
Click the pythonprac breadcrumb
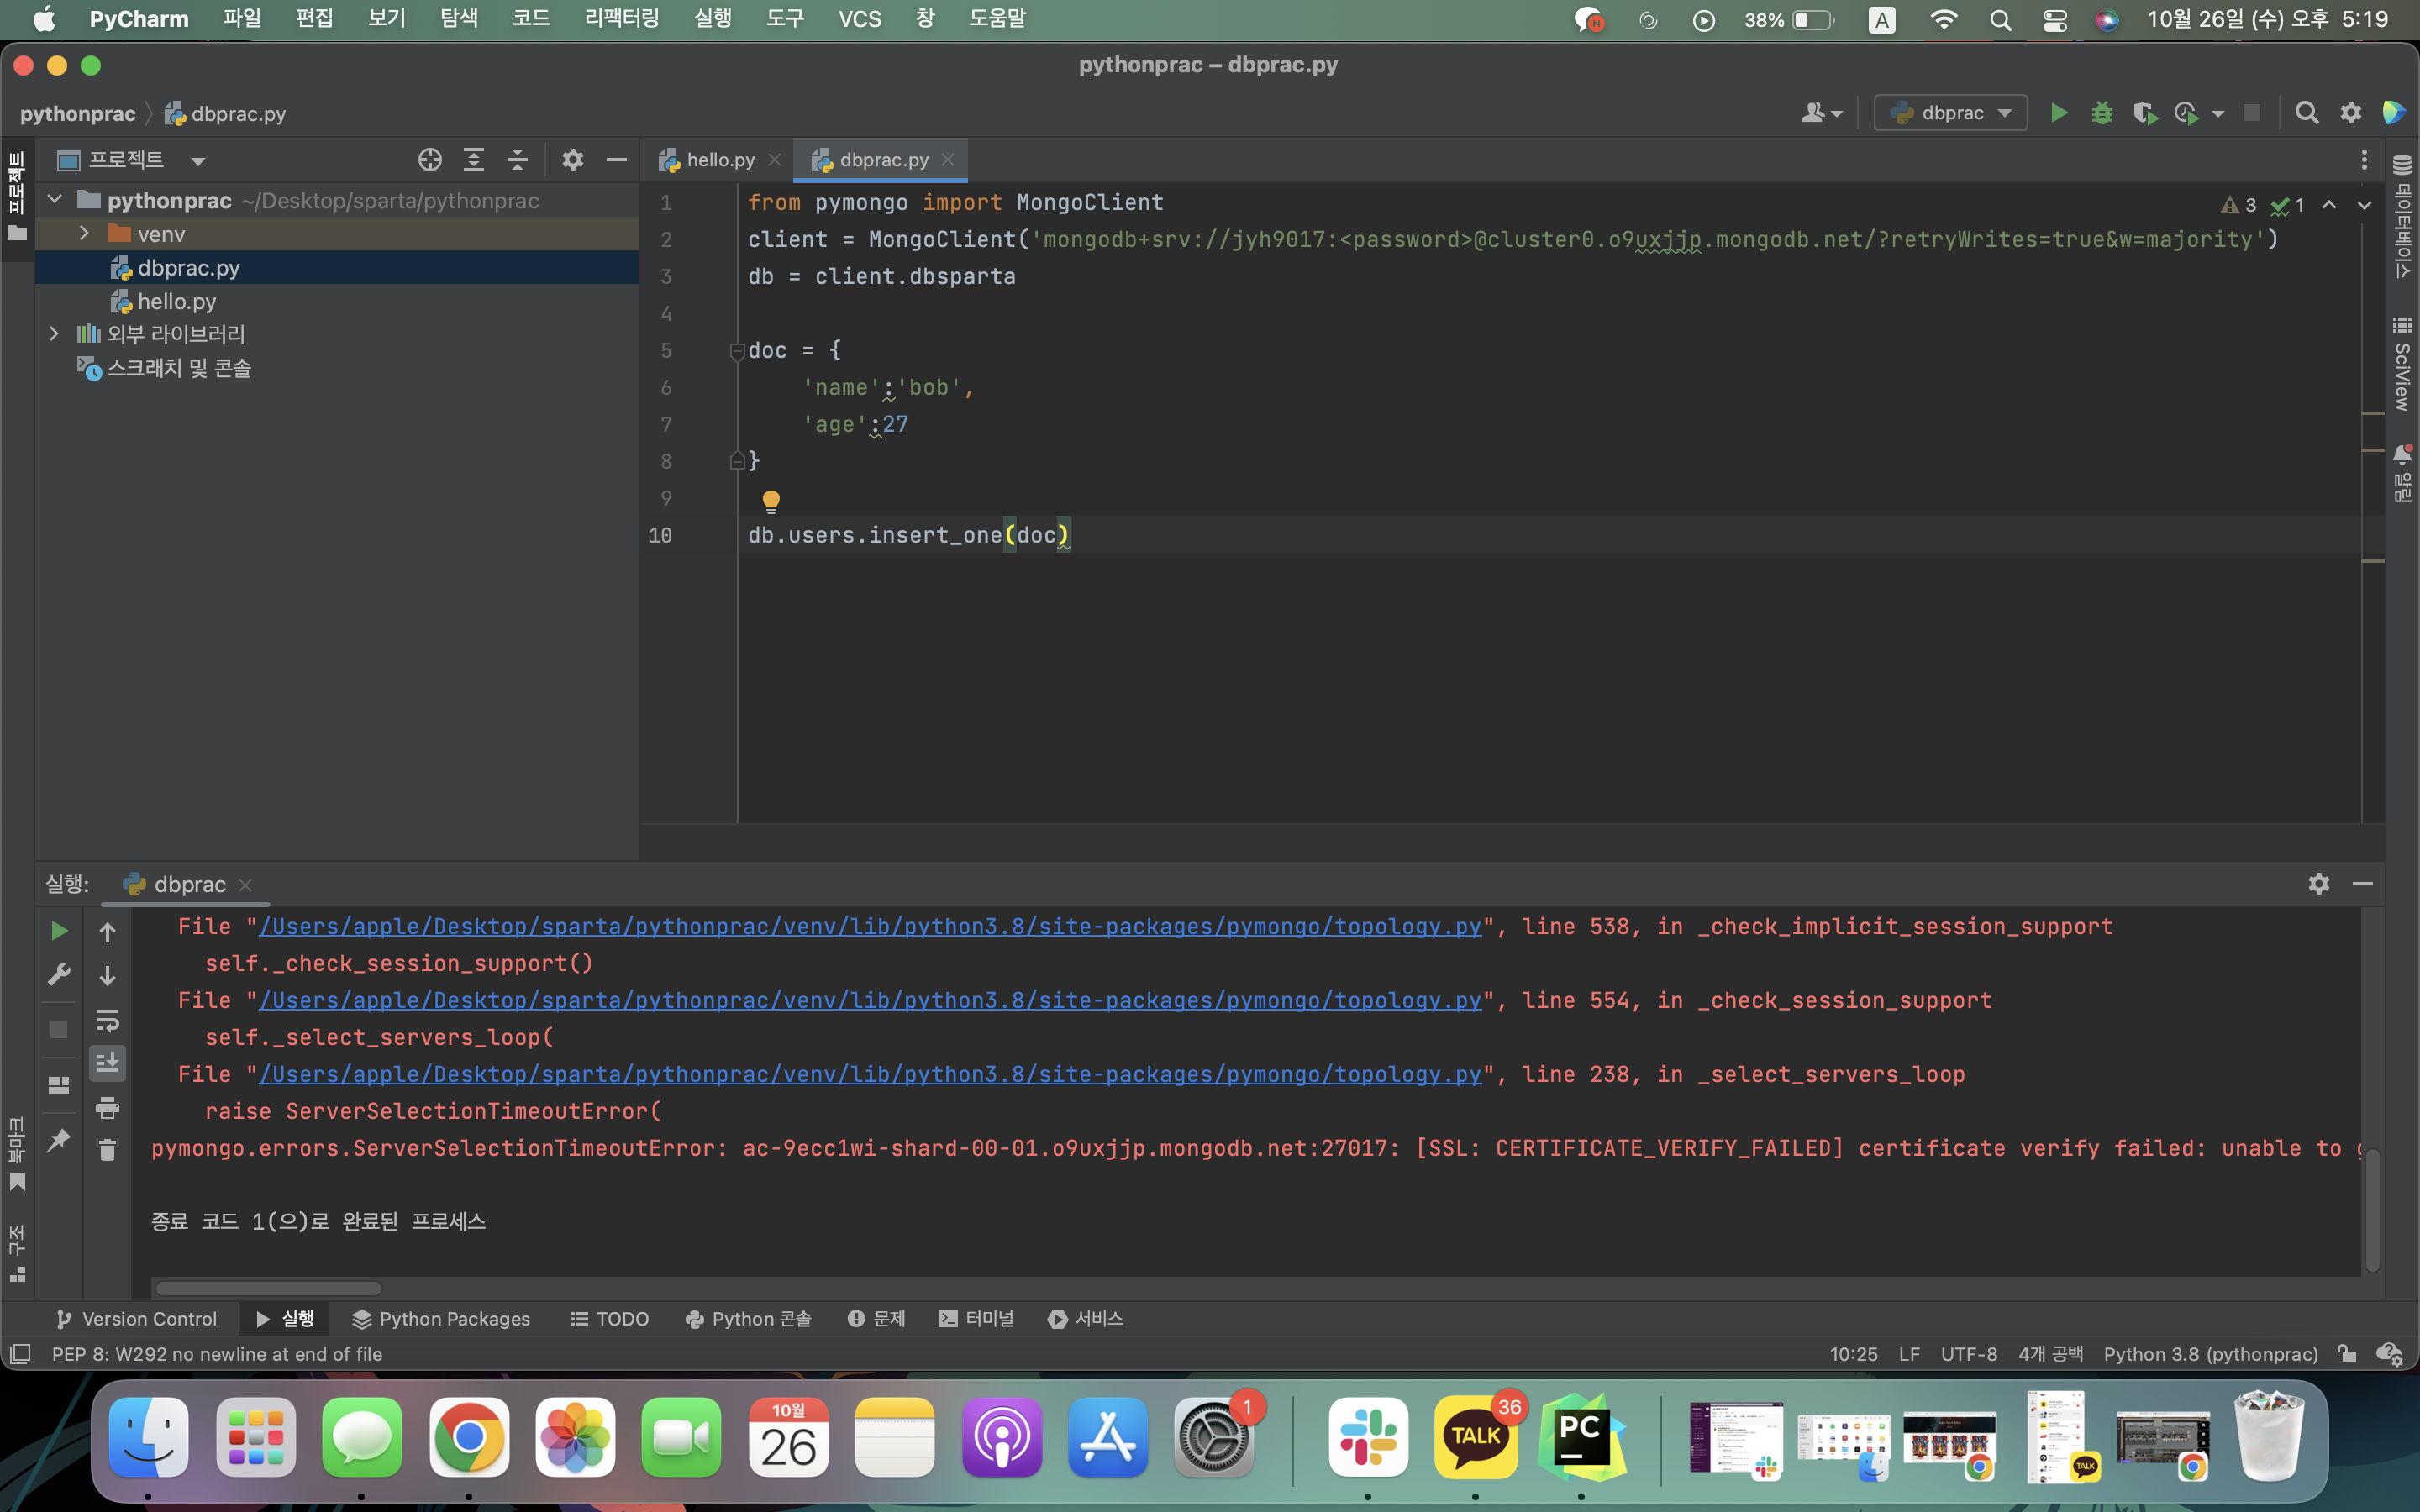pyautogui.click(x=78, y=114)
